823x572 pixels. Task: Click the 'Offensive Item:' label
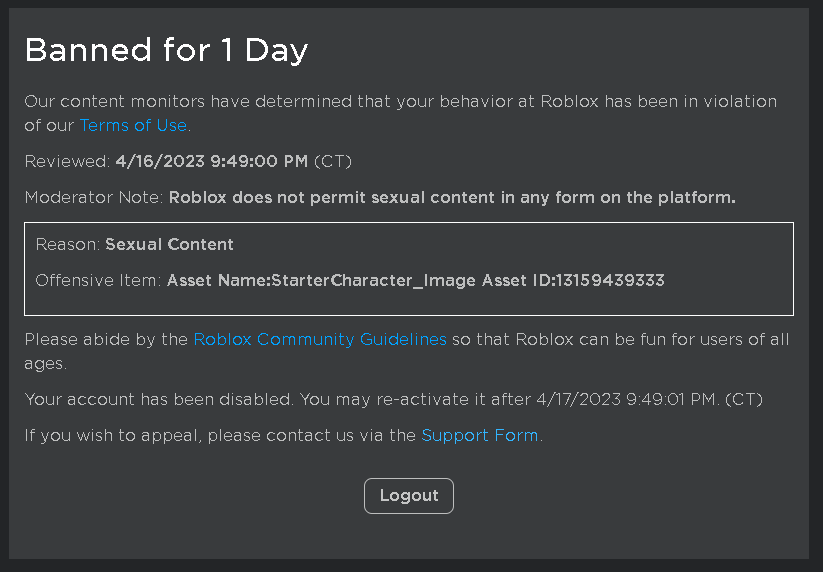click(x=98, y=280)
